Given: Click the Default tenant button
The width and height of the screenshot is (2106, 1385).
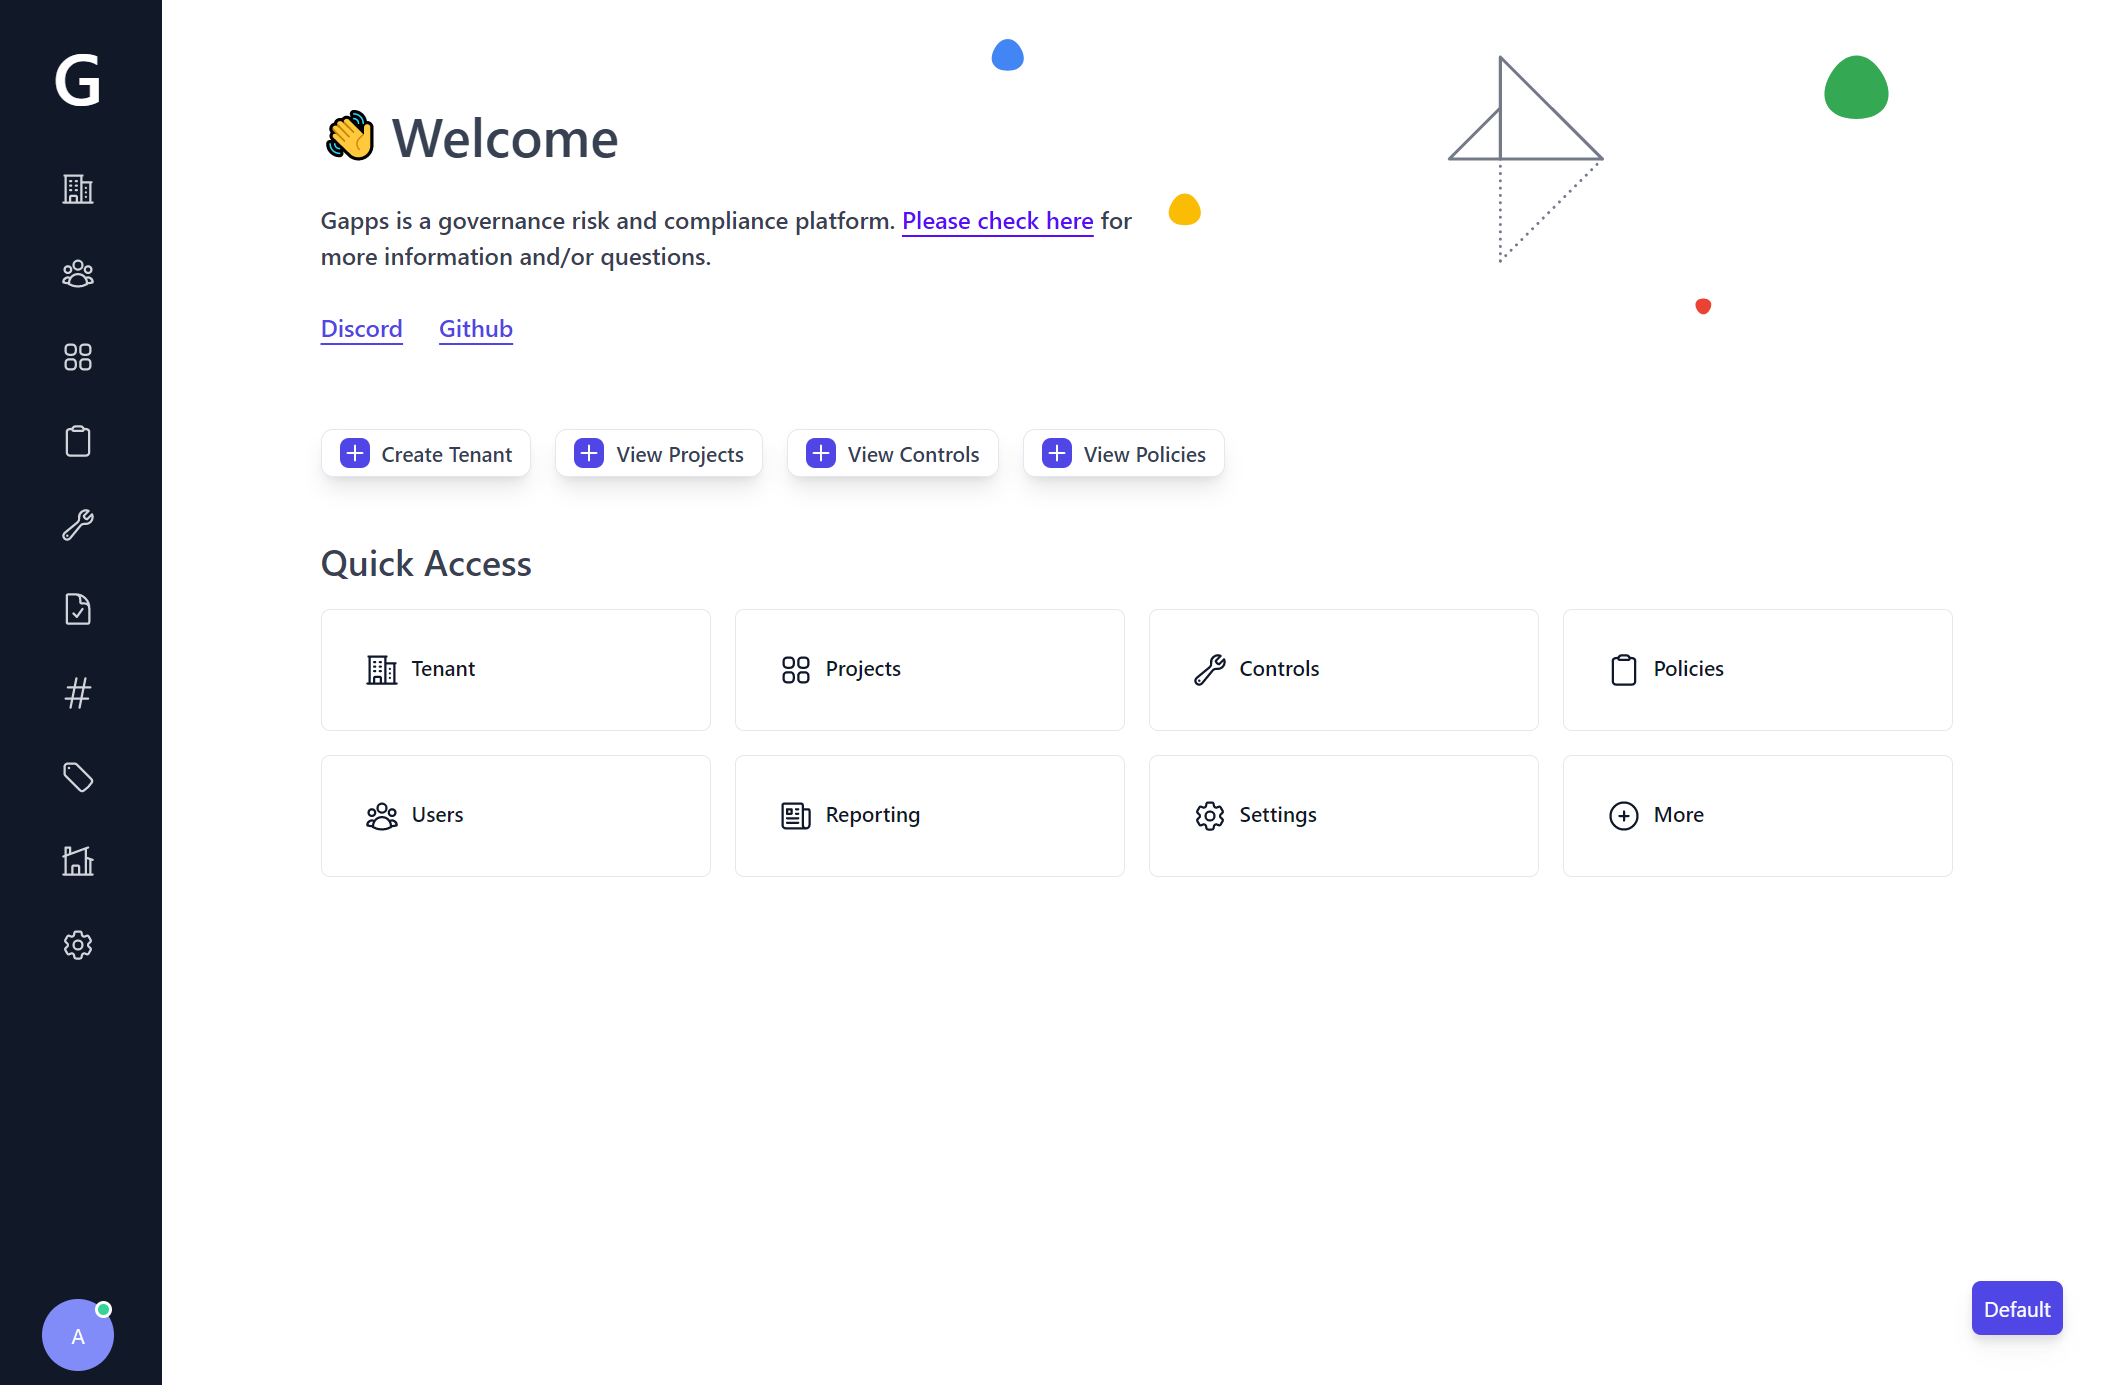Looking at the screenshot, I should click(2016, 1309).
